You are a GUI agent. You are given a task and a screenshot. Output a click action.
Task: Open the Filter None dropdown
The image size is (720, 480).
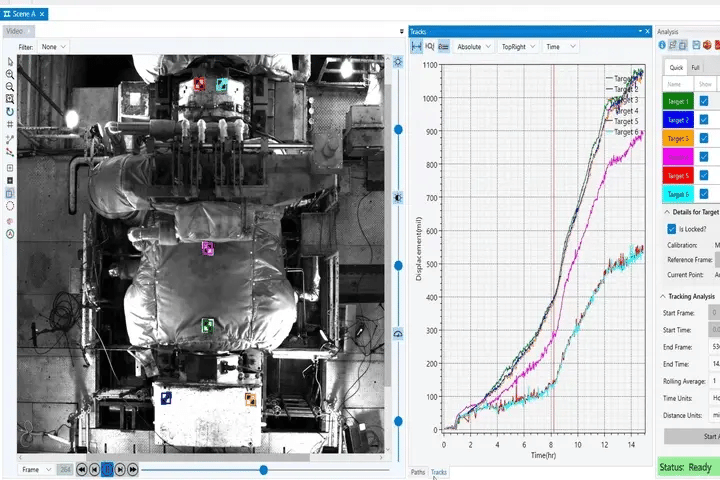tap(53, 47)
